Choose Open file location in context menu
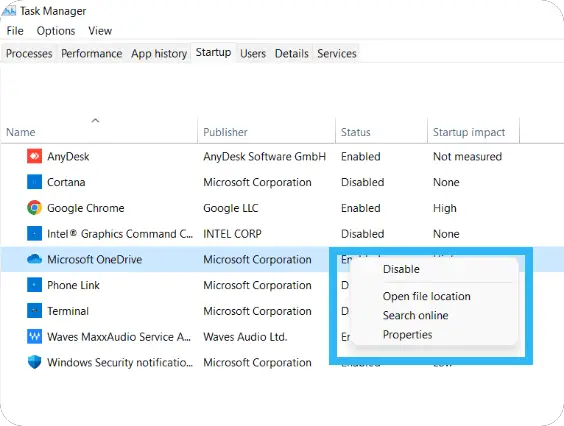Screen dimensions: 564x426 [427, 296]
